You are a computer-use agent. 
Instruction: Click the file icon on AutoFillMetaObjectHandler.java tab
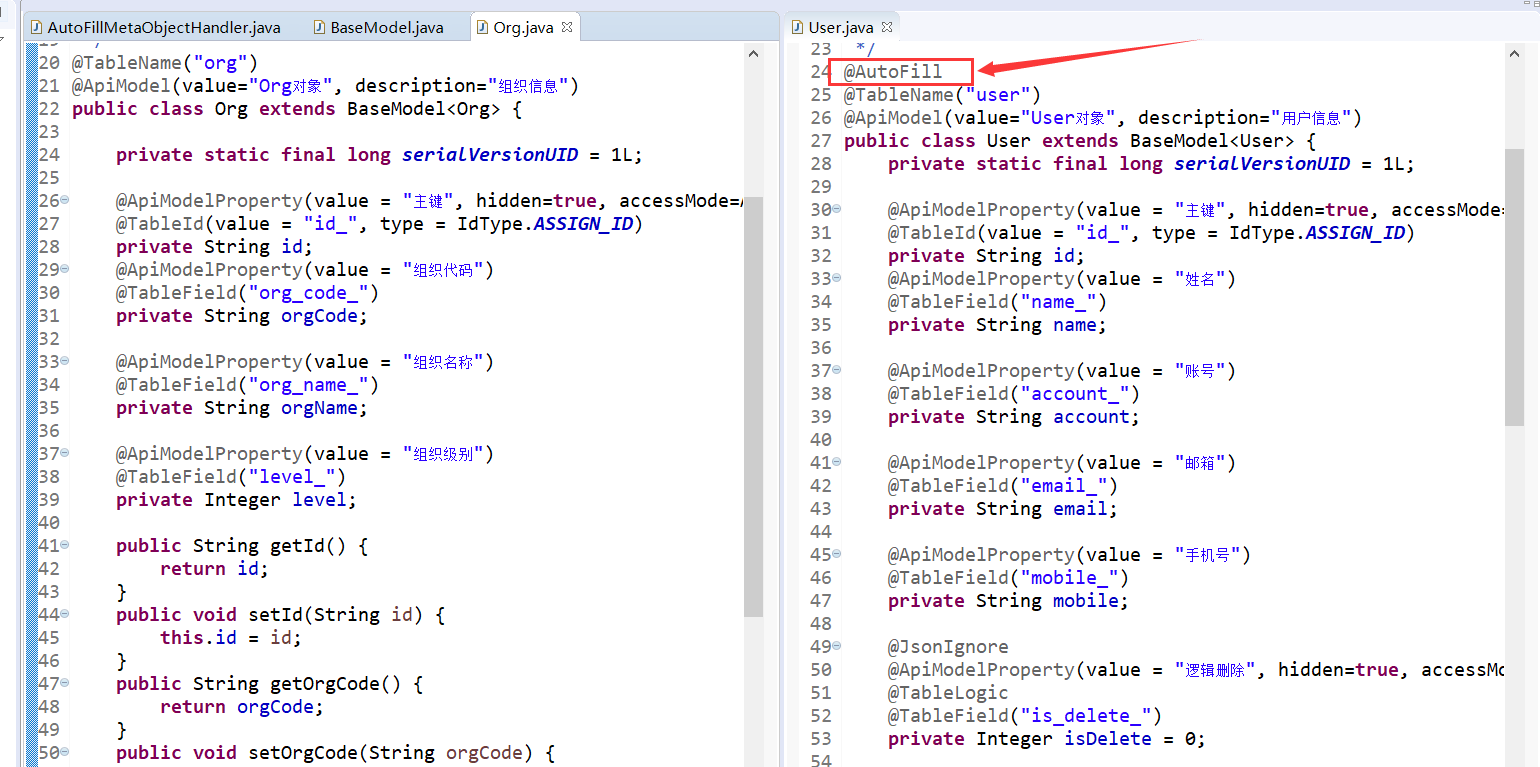[x=37, y=27]
